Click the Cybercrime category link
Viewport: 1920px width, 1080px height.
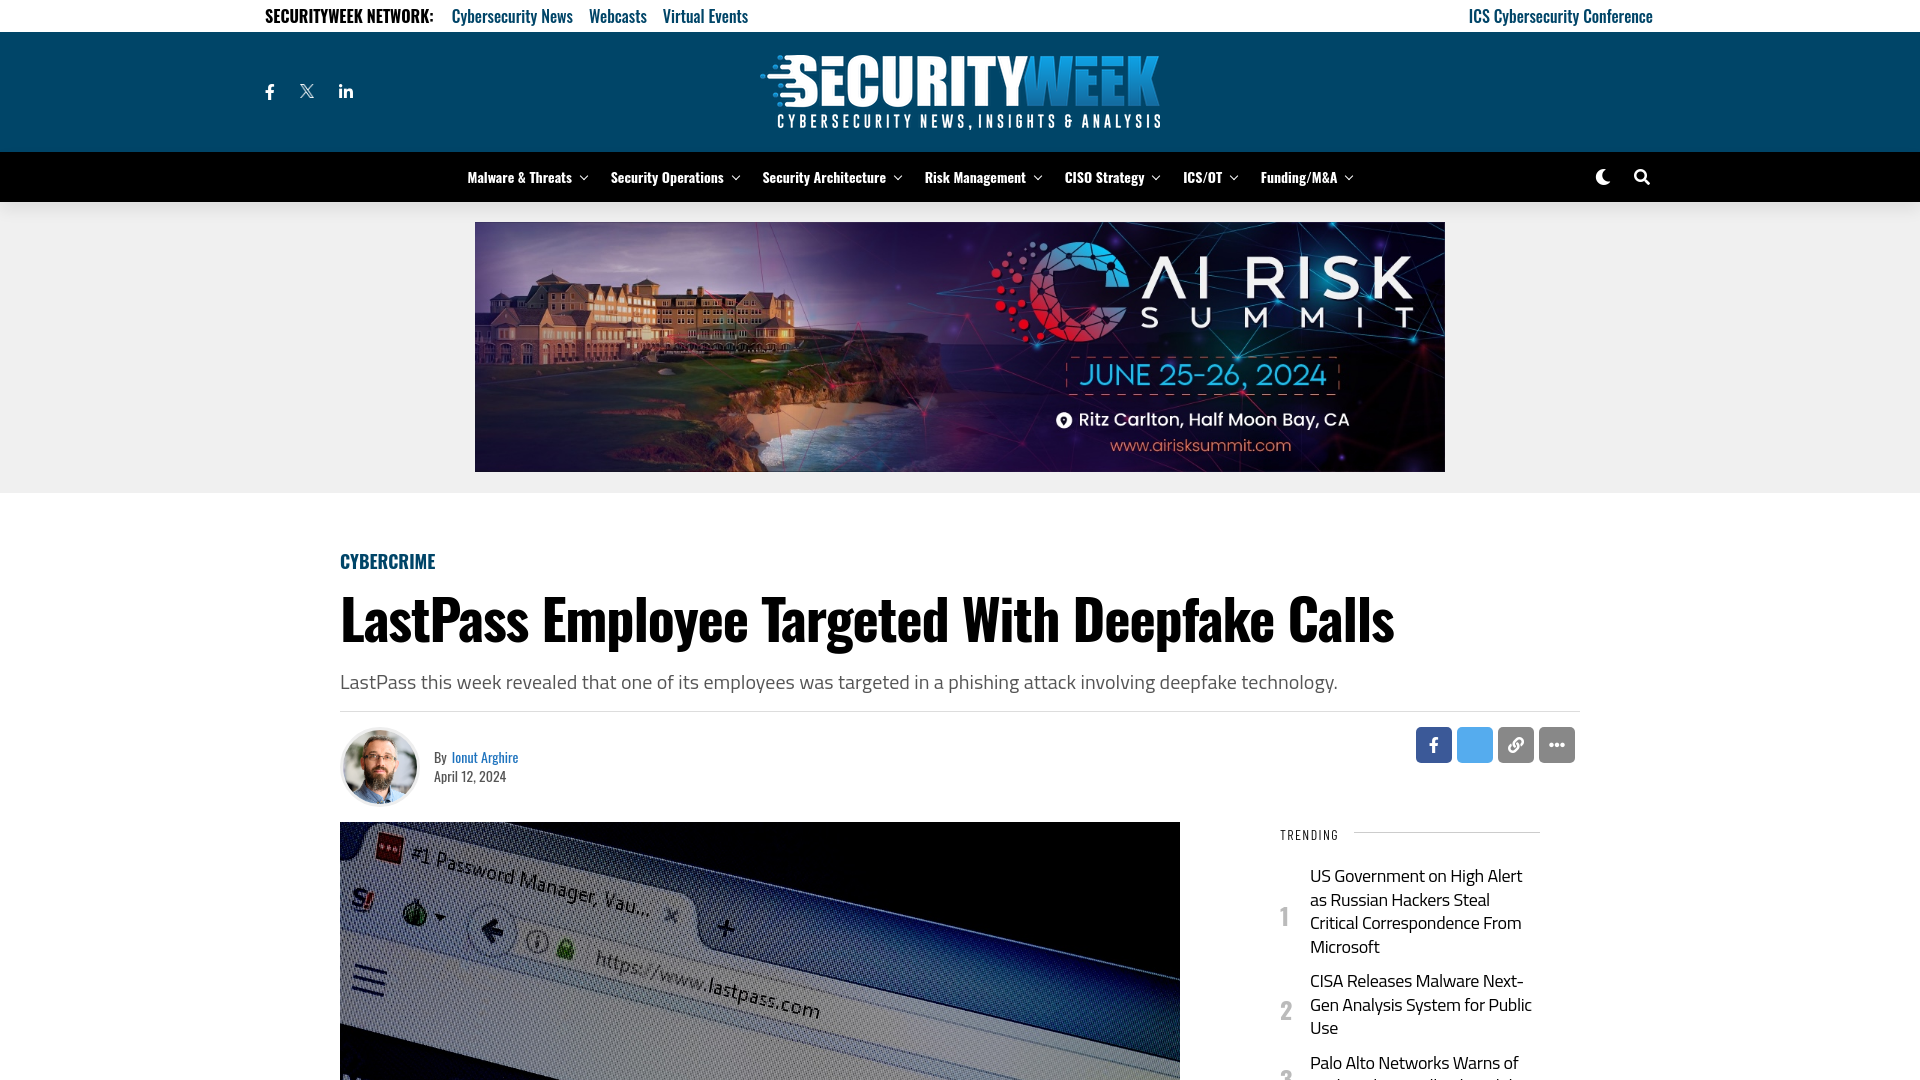pyautogui.click(x=388, y=560)
